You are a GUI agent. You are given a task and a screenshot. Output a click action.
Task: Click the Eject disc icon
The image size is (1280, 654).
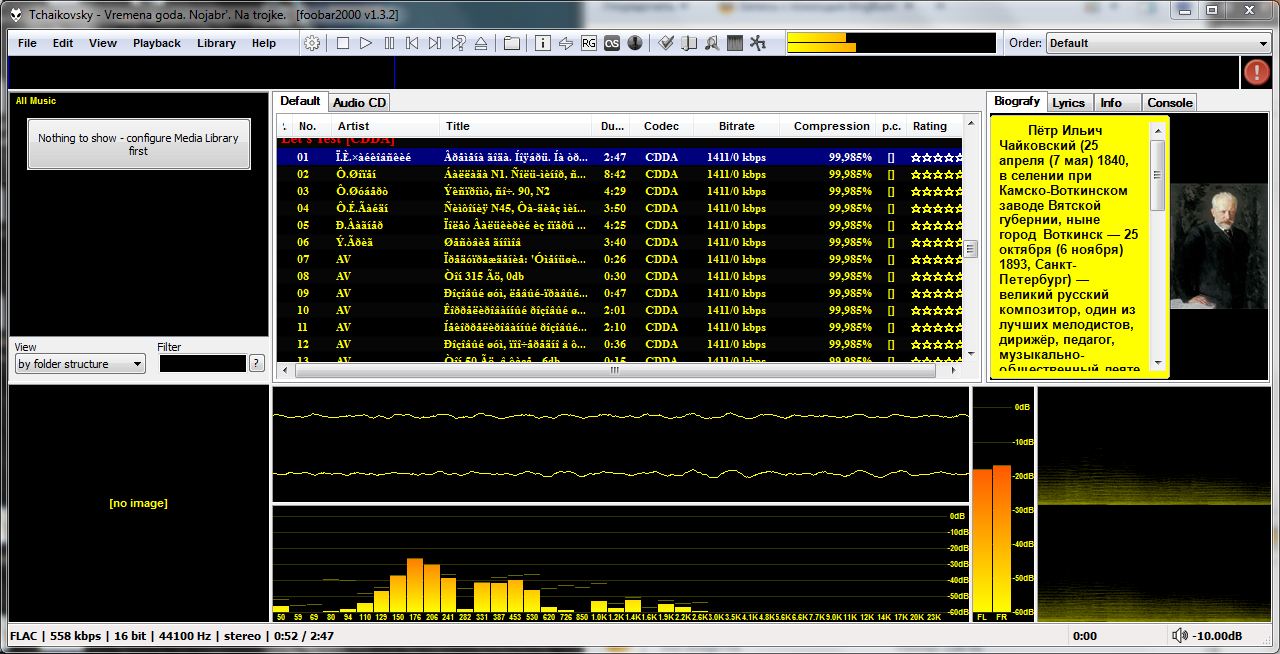coord(481,43)
